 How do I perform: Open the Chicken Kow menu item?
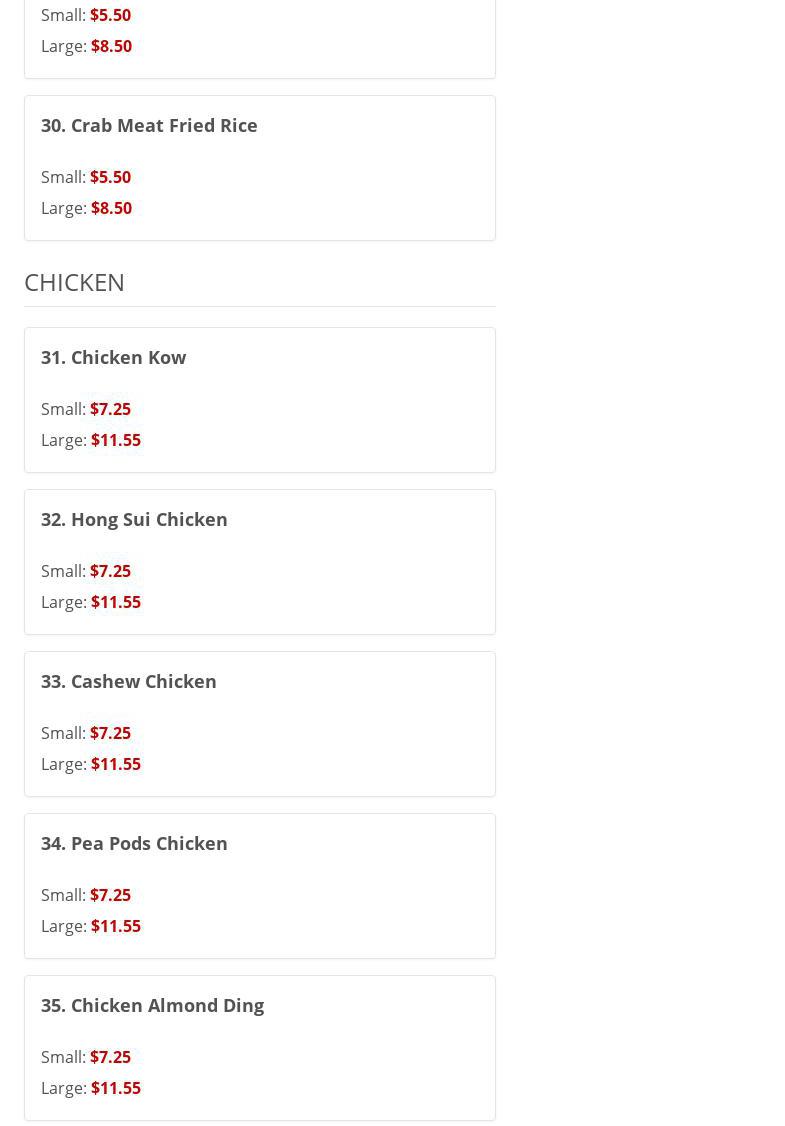(113, 357)
